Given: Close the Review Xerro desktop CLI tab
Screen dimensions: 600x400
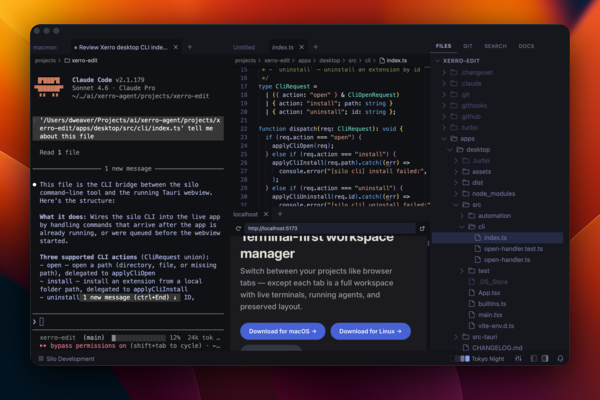Looking at the screenshot, I should 176,47.
